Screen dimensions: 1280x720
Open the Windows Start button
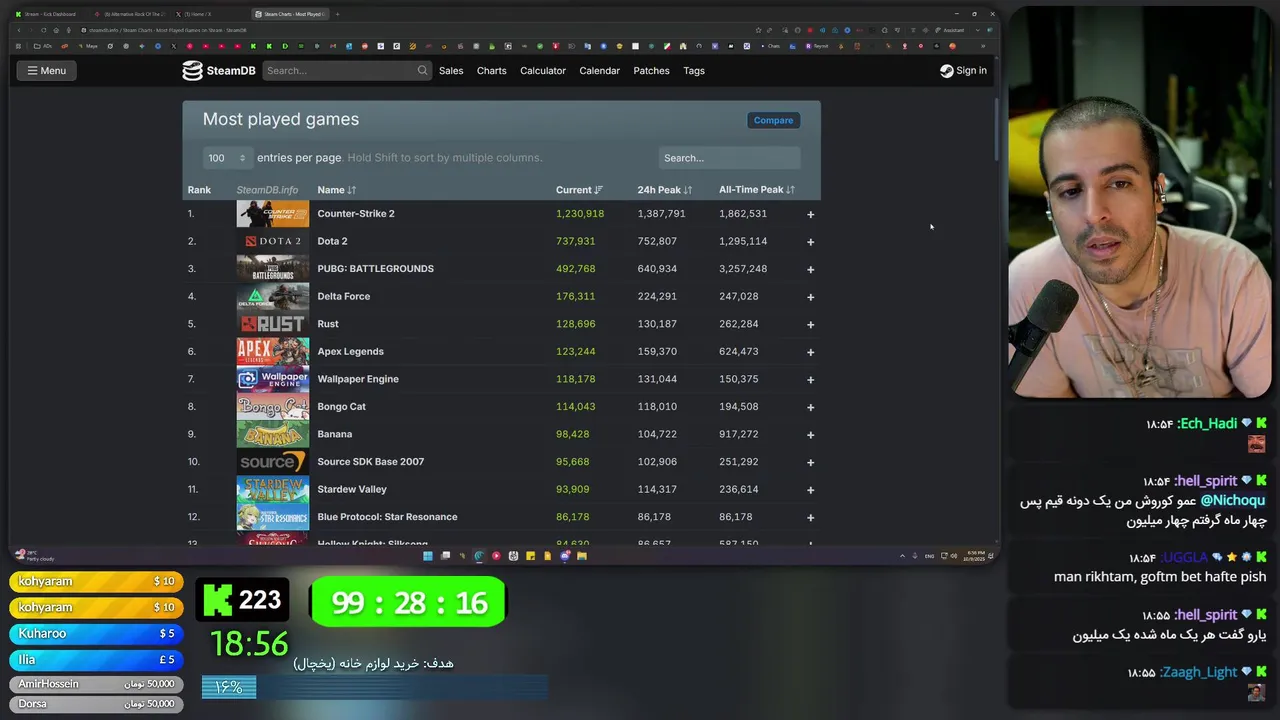(428, 556)
